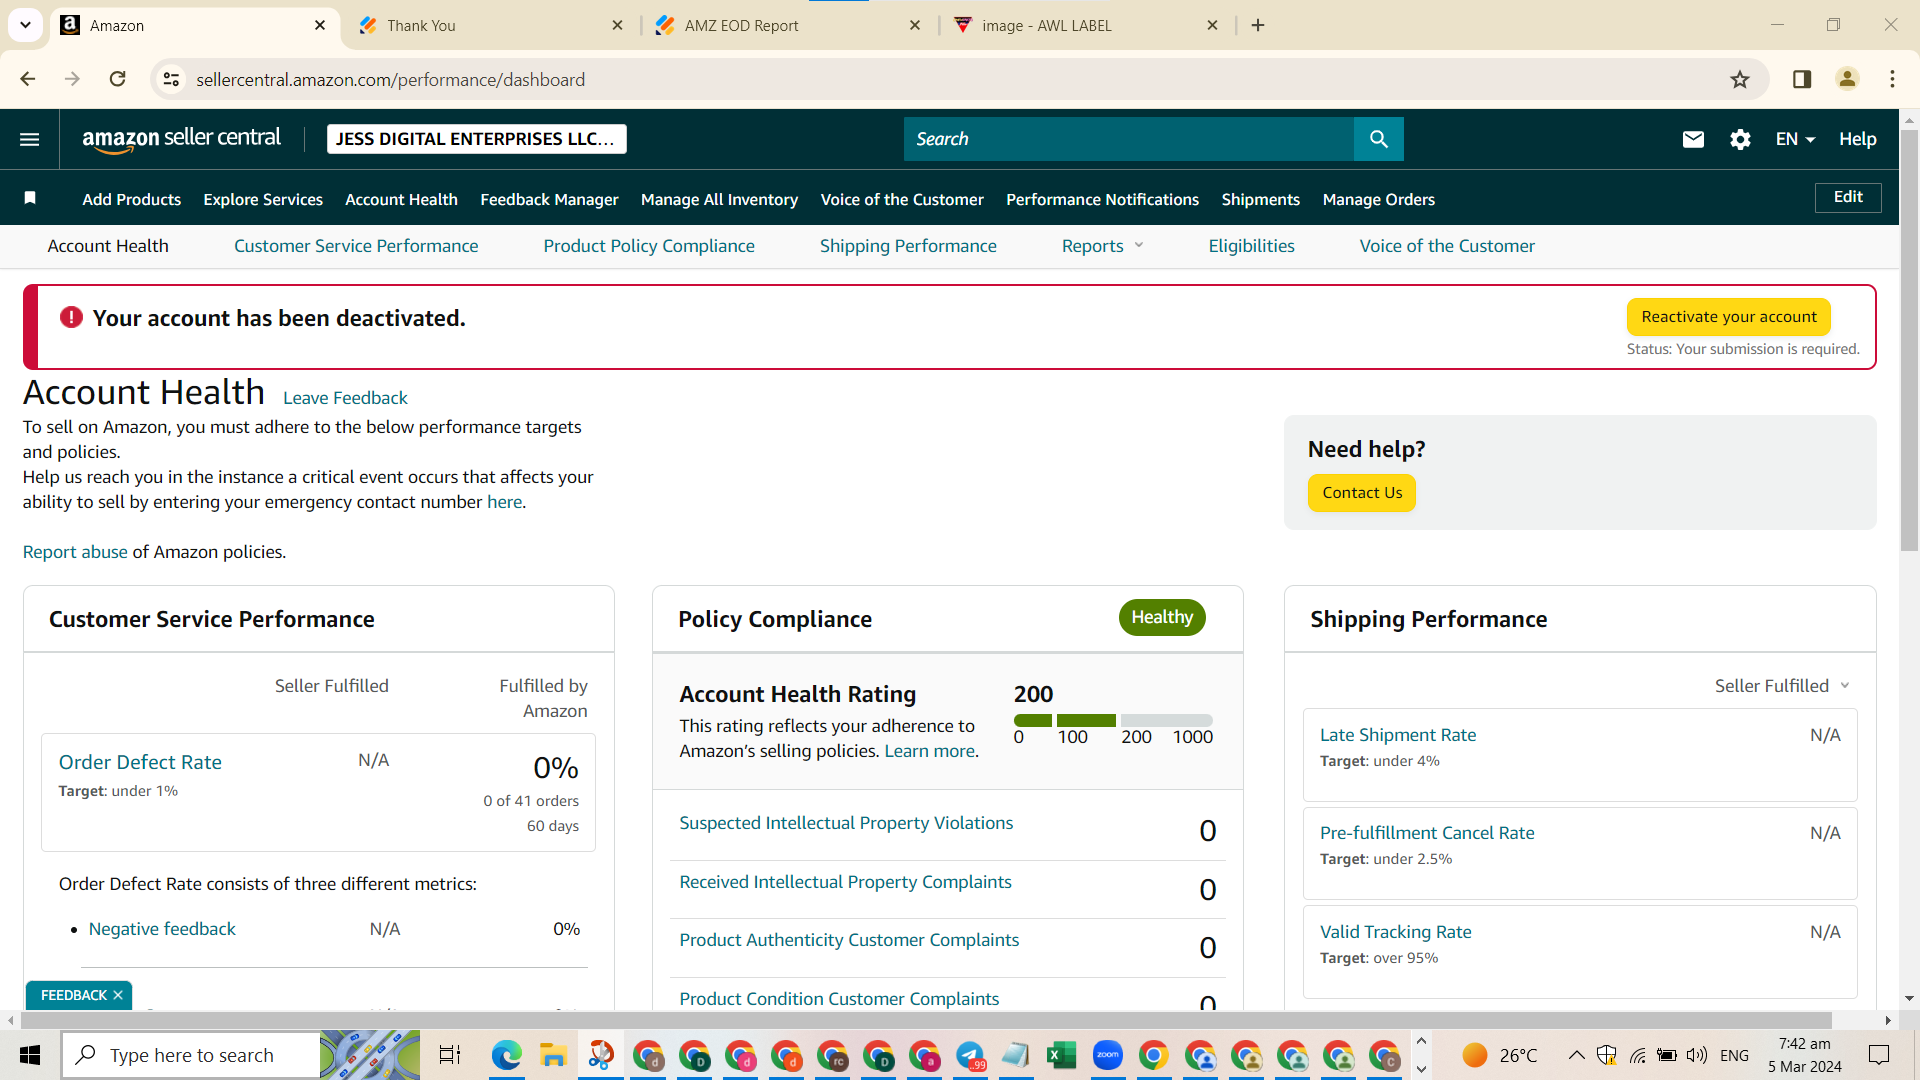
Task: Click the vertical page scrollbar
Action: point(1909,340)
